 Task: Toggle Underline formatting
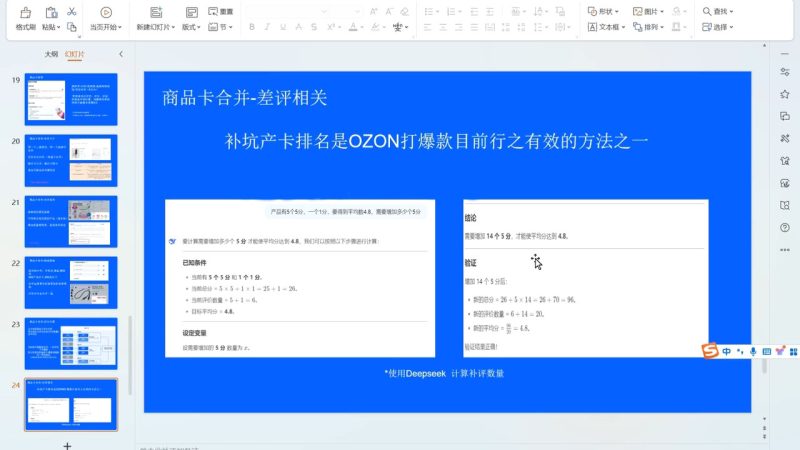[x=283, y=27]
